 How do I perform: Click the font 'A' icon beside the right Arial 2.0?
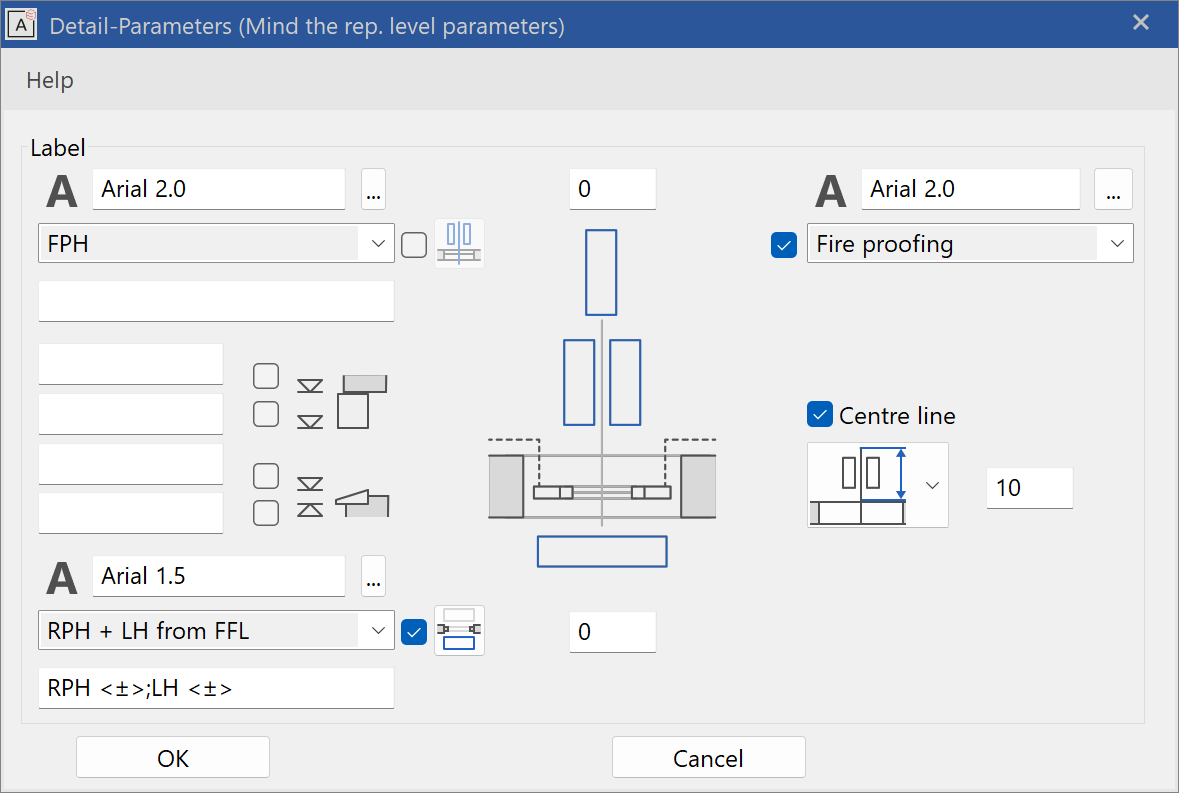(x=831, y=191)
